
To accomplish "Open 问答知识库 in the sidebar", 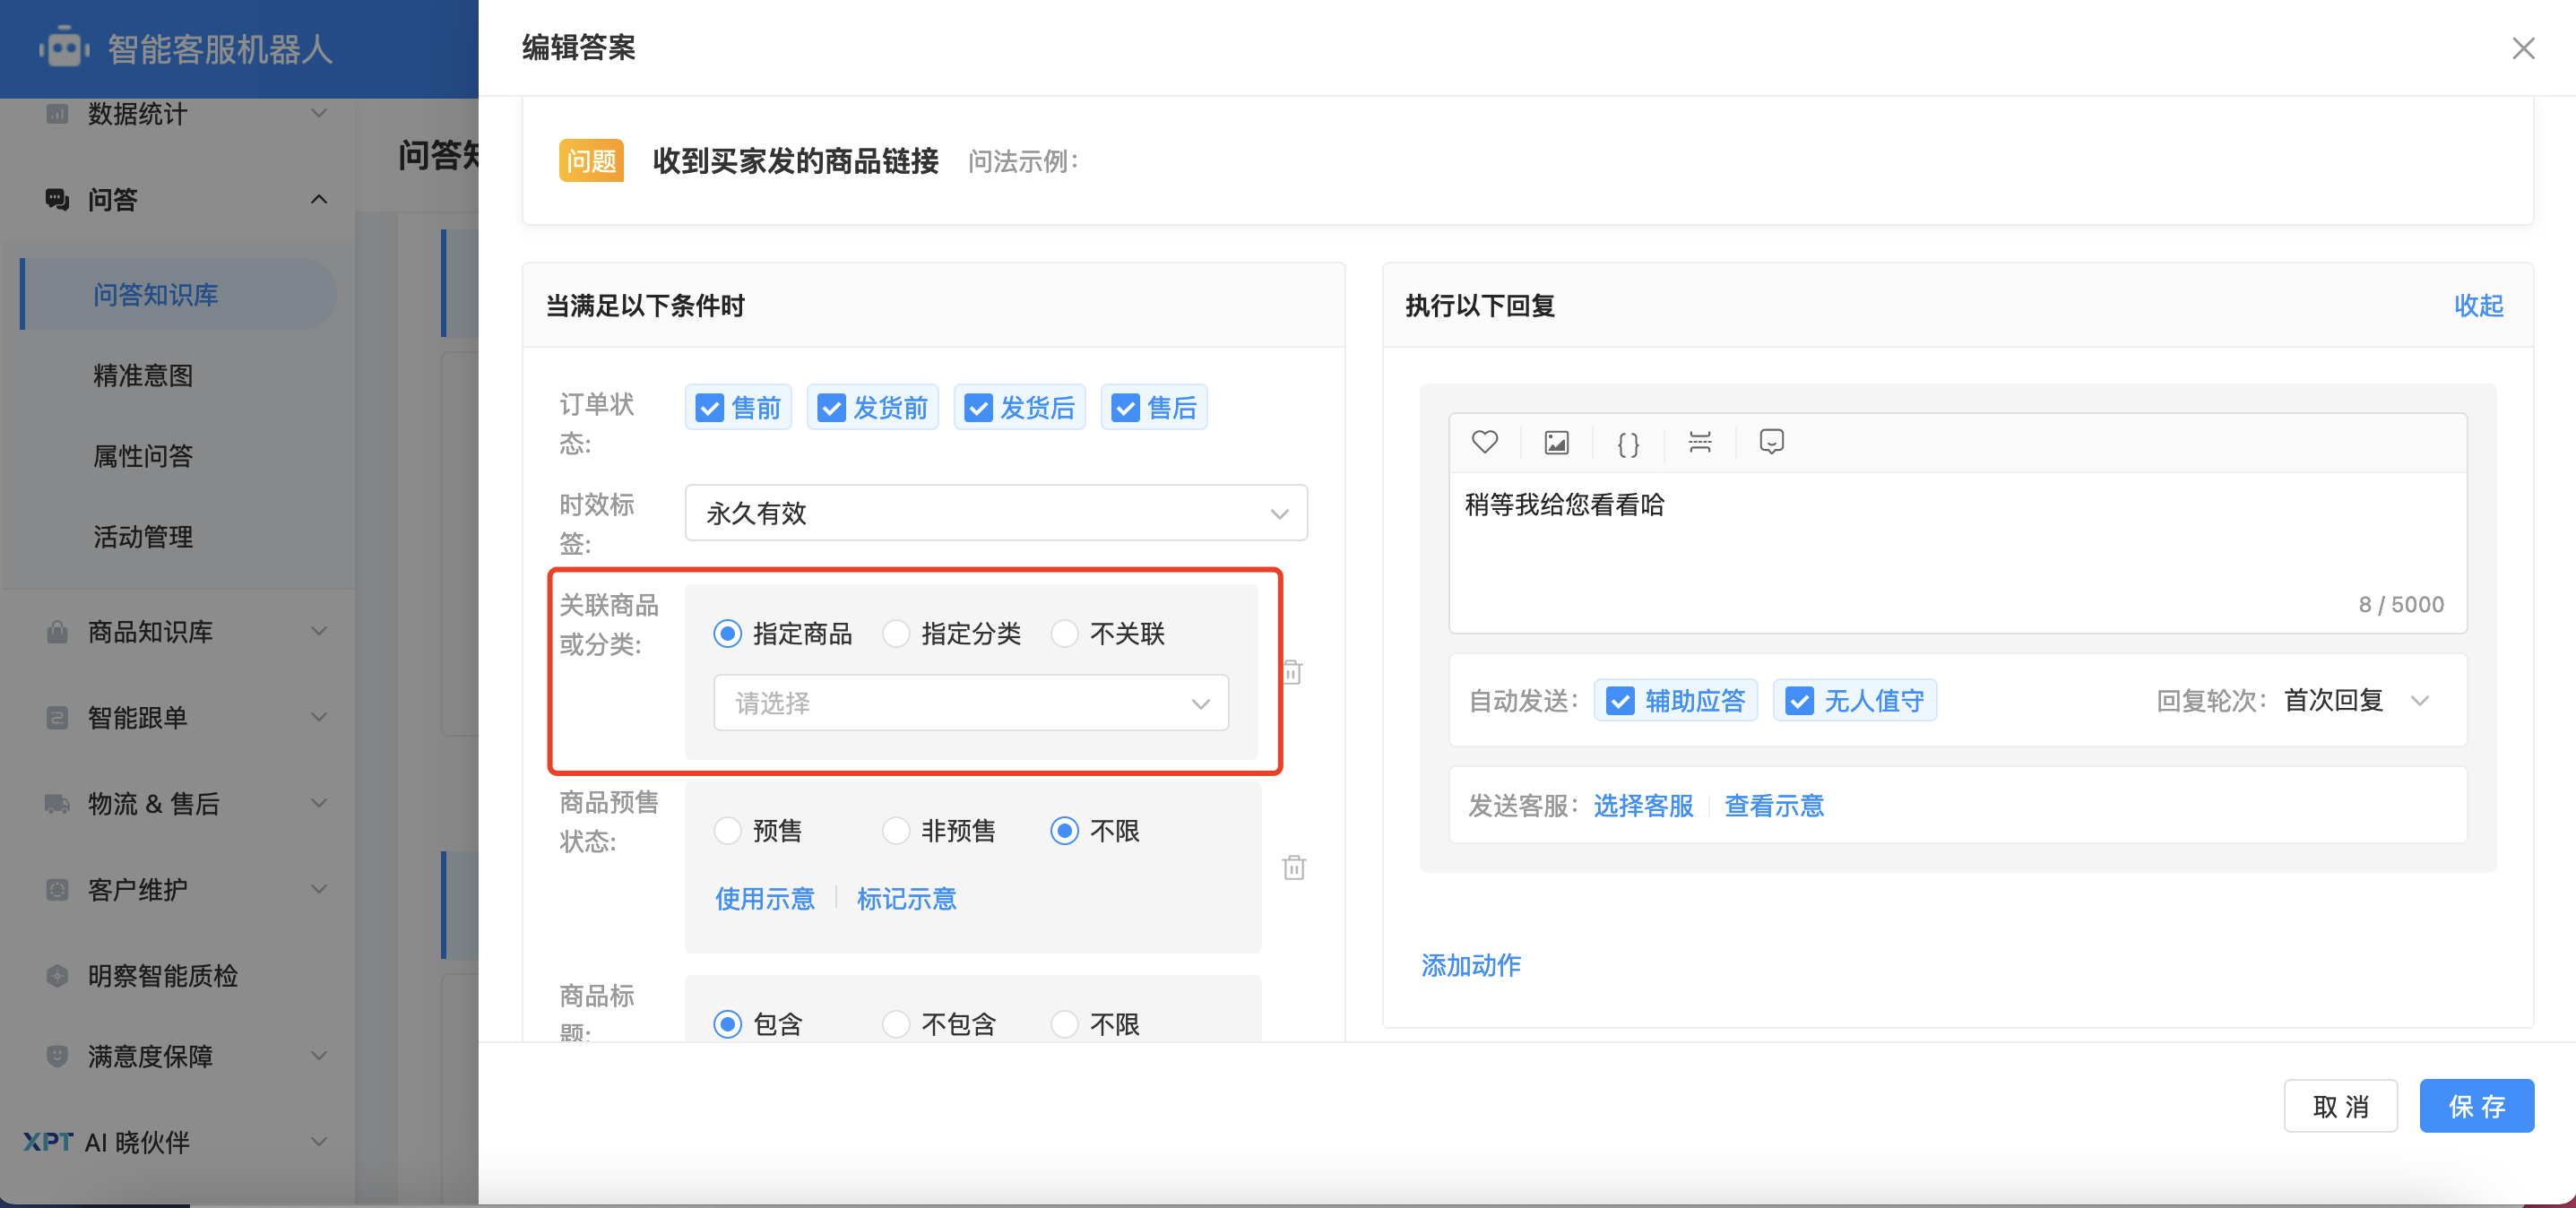I will pyautogui.click(x=178, y=294).
